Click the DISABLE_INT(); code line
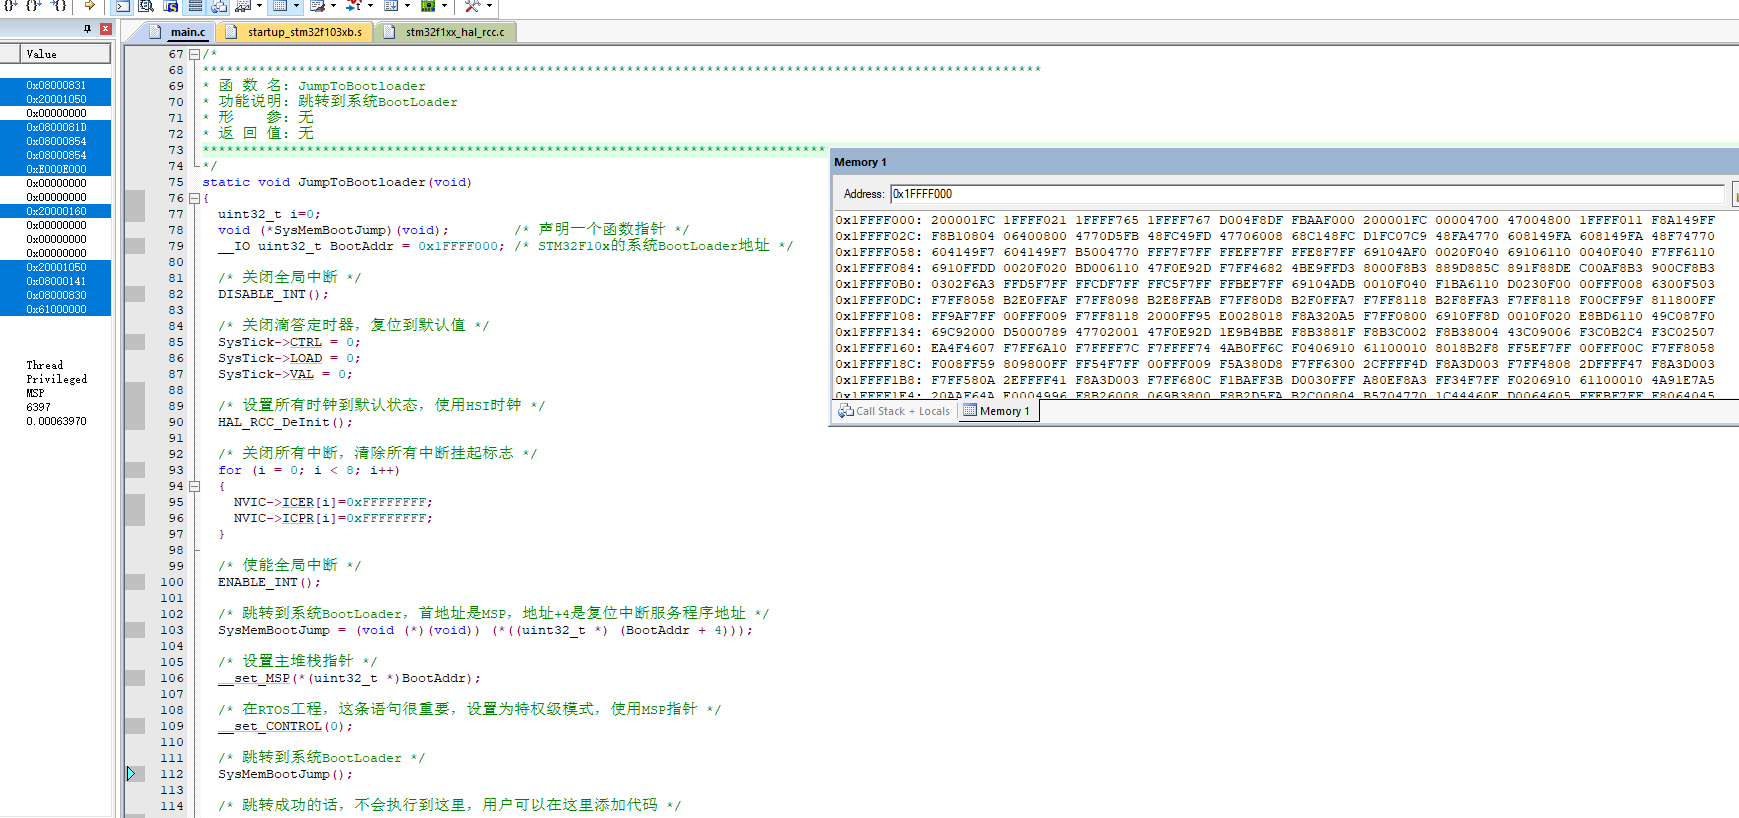This screenshot has width=1739, height=818. coord(273,294)
